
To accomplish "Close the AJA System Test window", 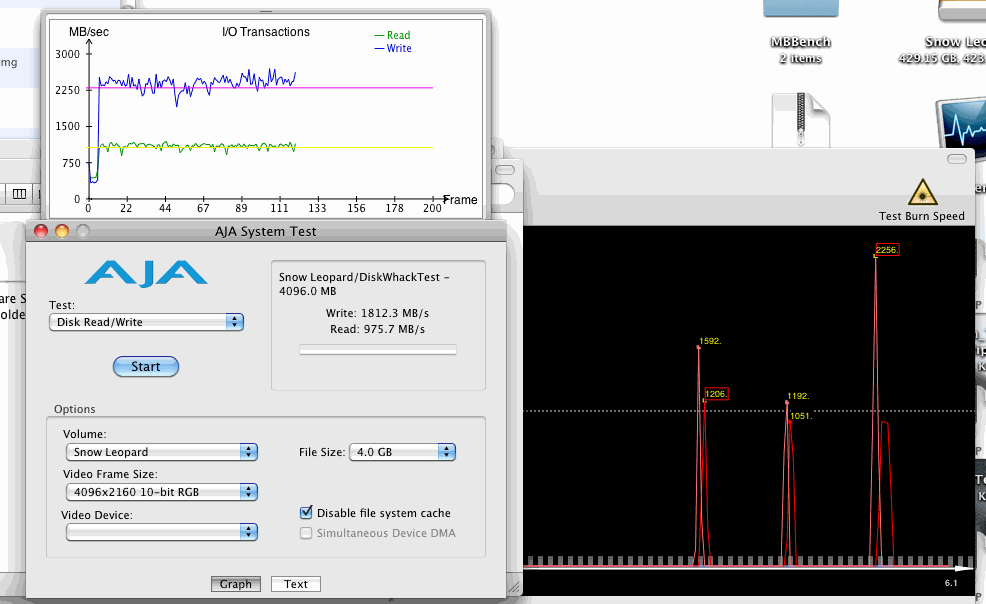I will [x=41, y=231].
